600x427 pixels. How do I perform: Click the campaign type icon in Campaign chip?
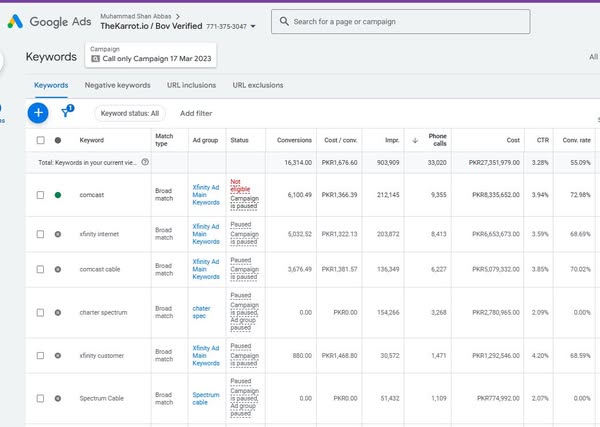(95, 59)
